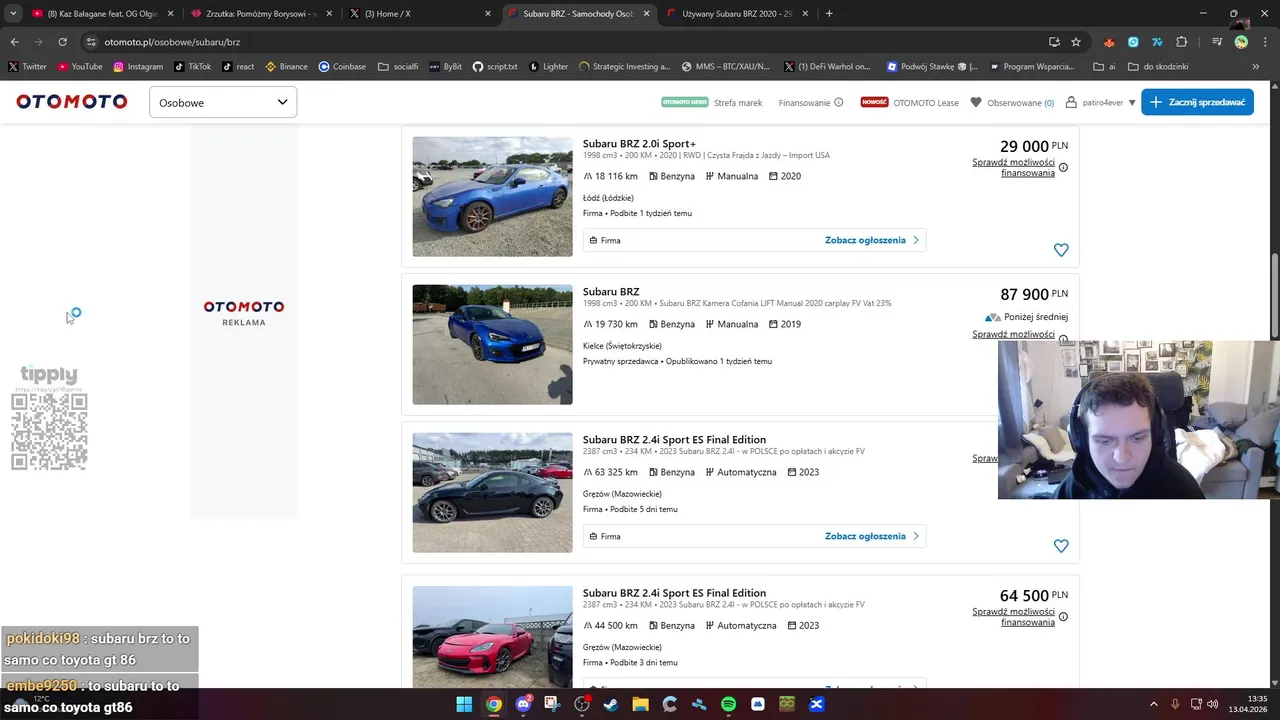This screenshot has height=720, width=1280.
Task: Open File Explorer from the taskbar
Action: pos(640,704)
